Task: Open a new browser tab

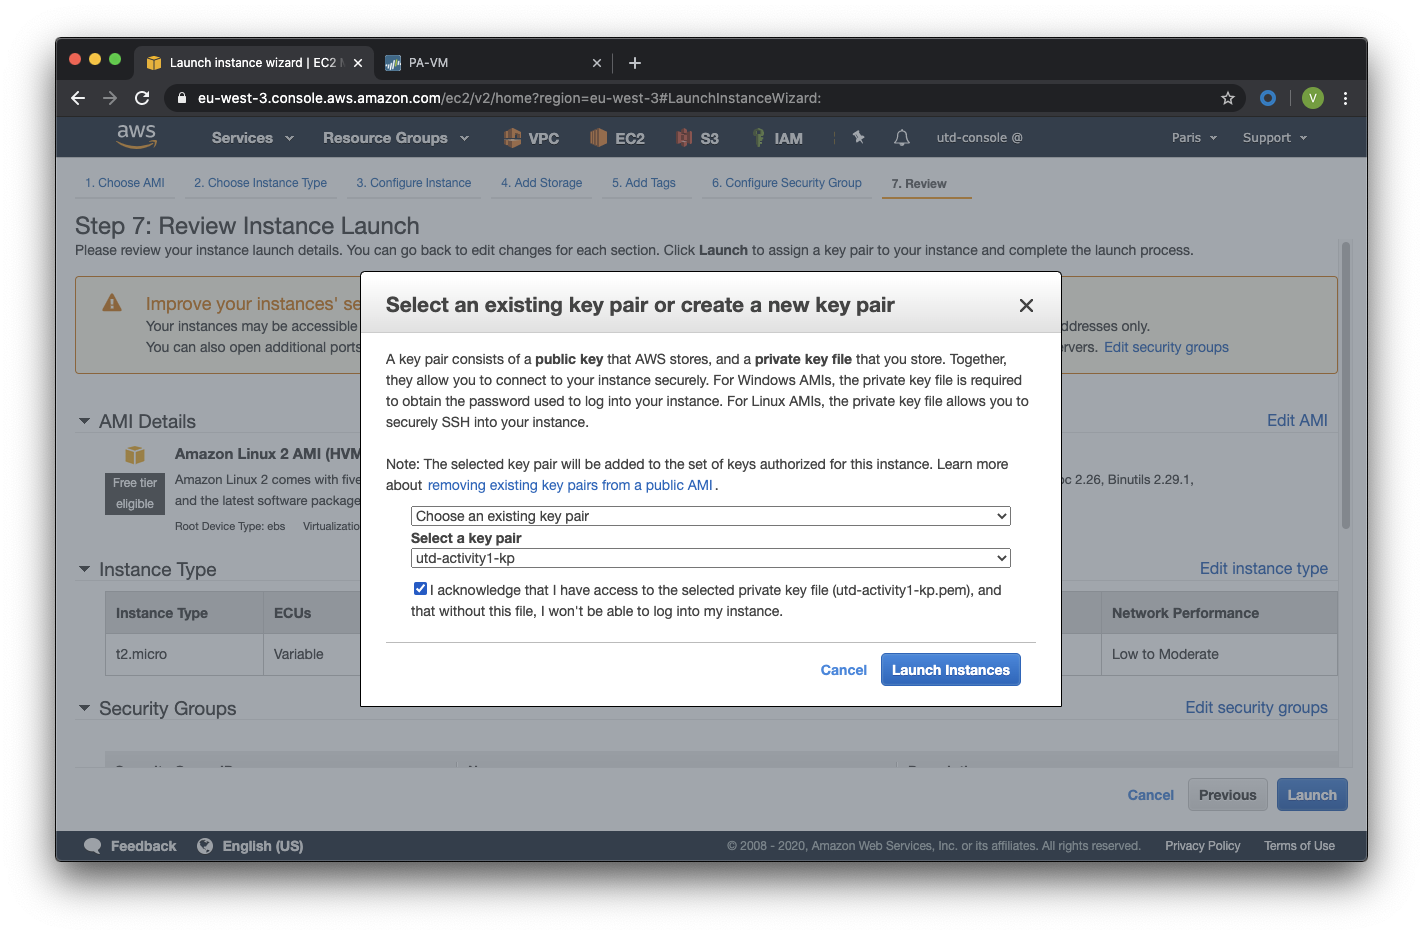Action: pos(635,63)
